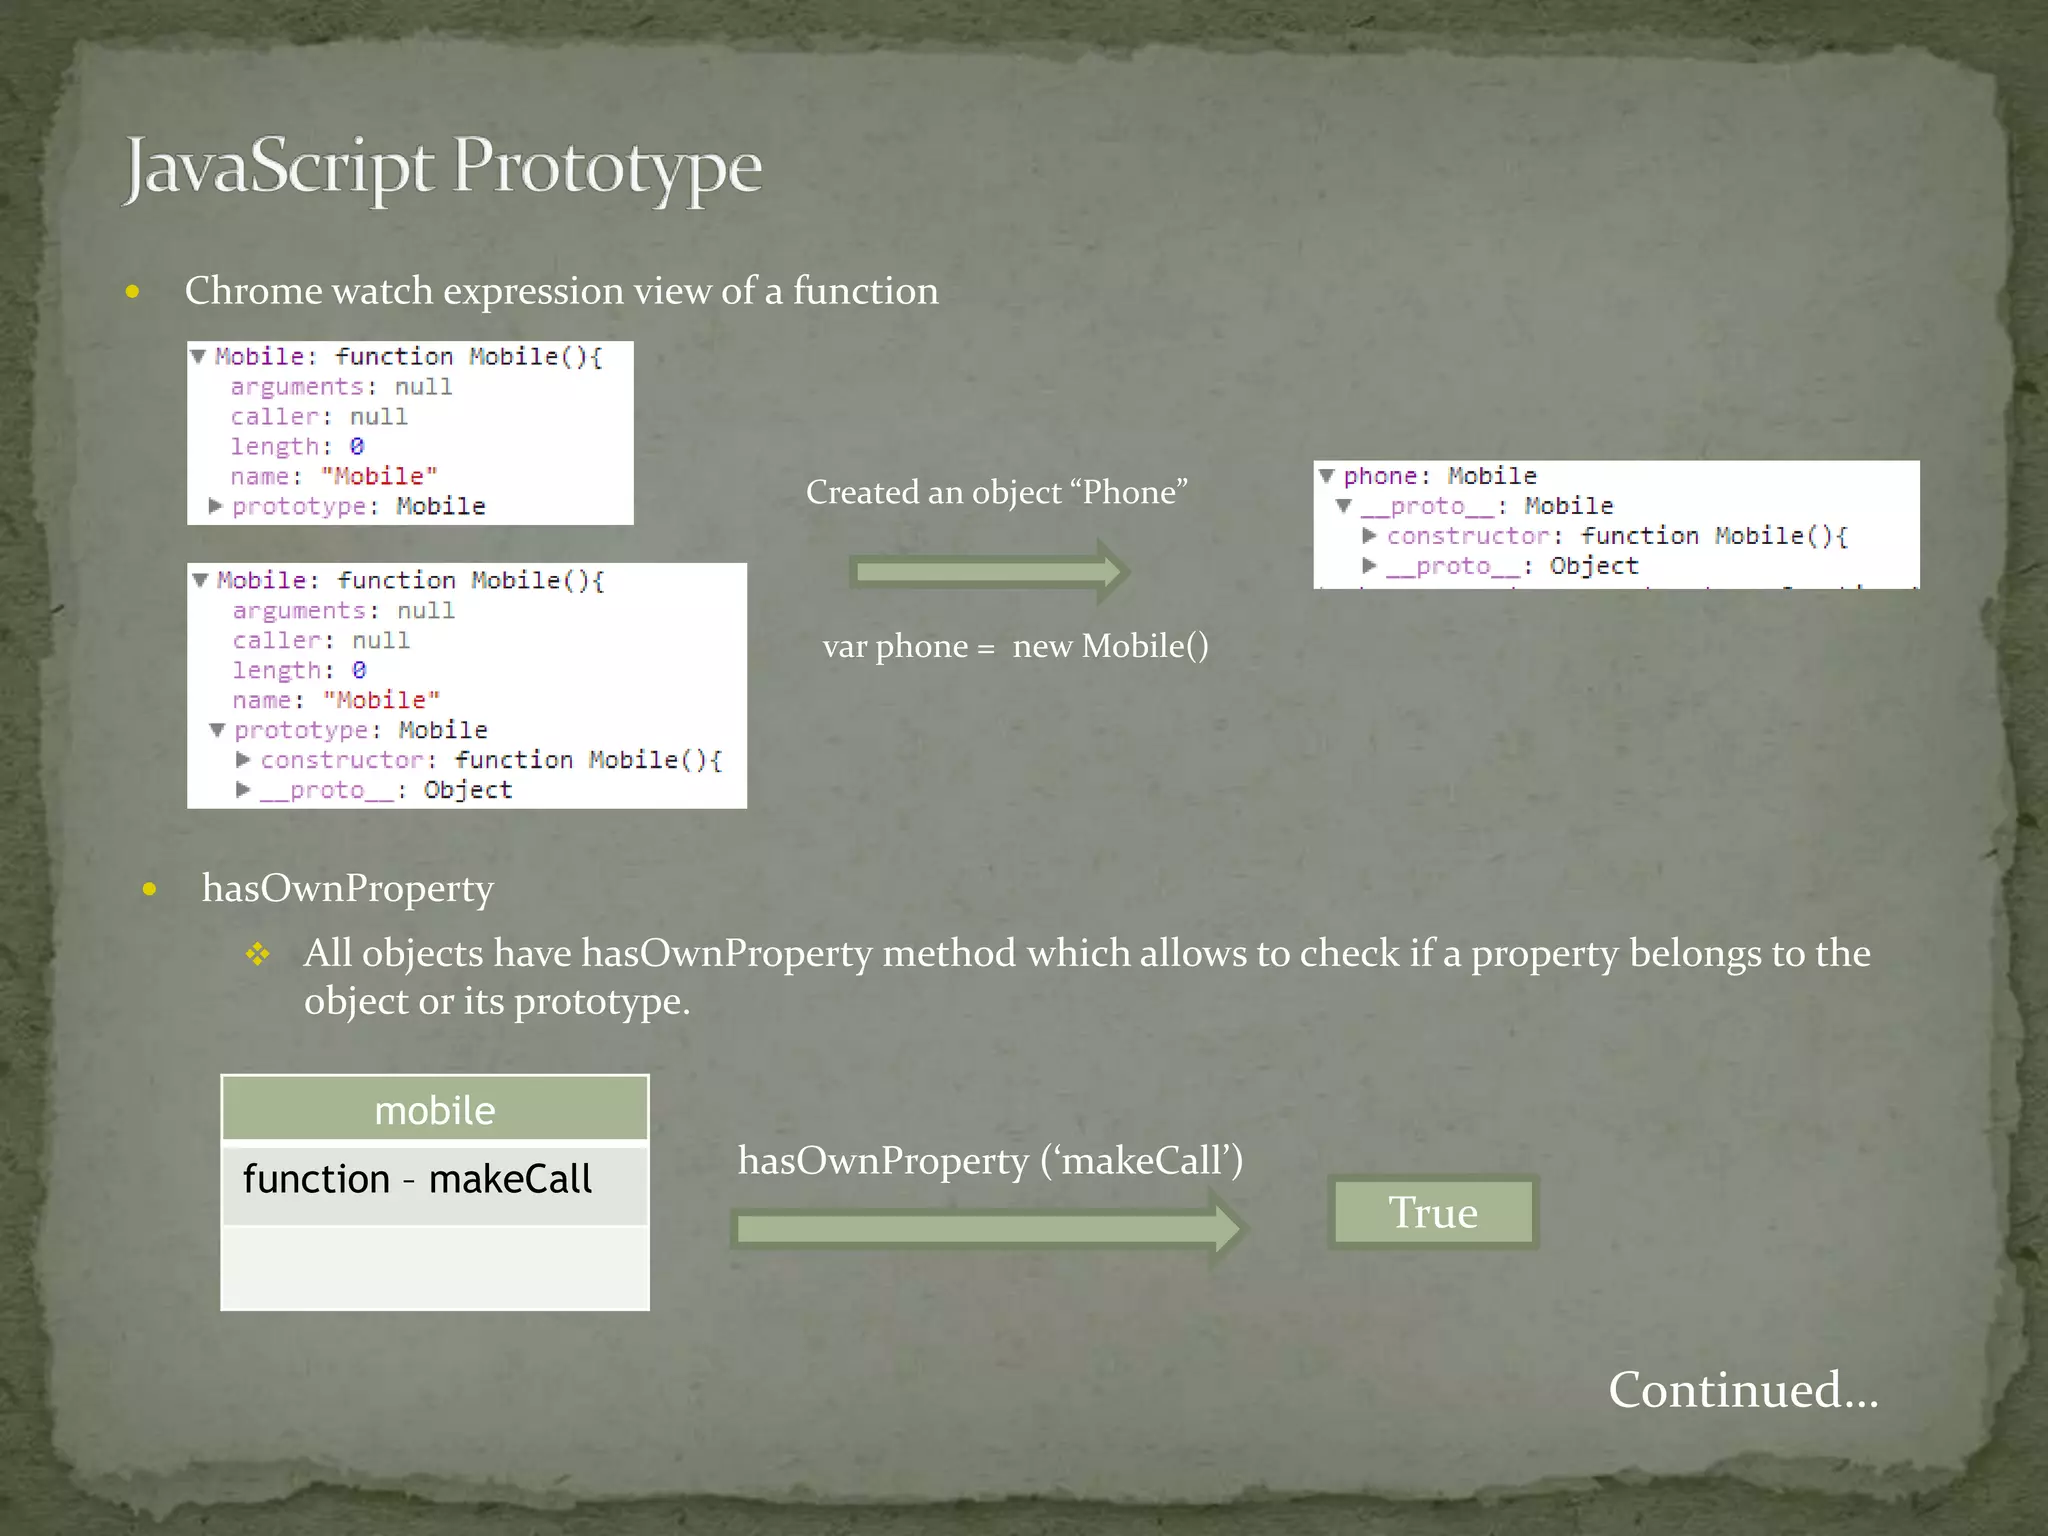Viewport: 2048px width, 1536px height.
Task: Click the hasOwnProperty ('makeCall') label
Action: [990, 1161]
